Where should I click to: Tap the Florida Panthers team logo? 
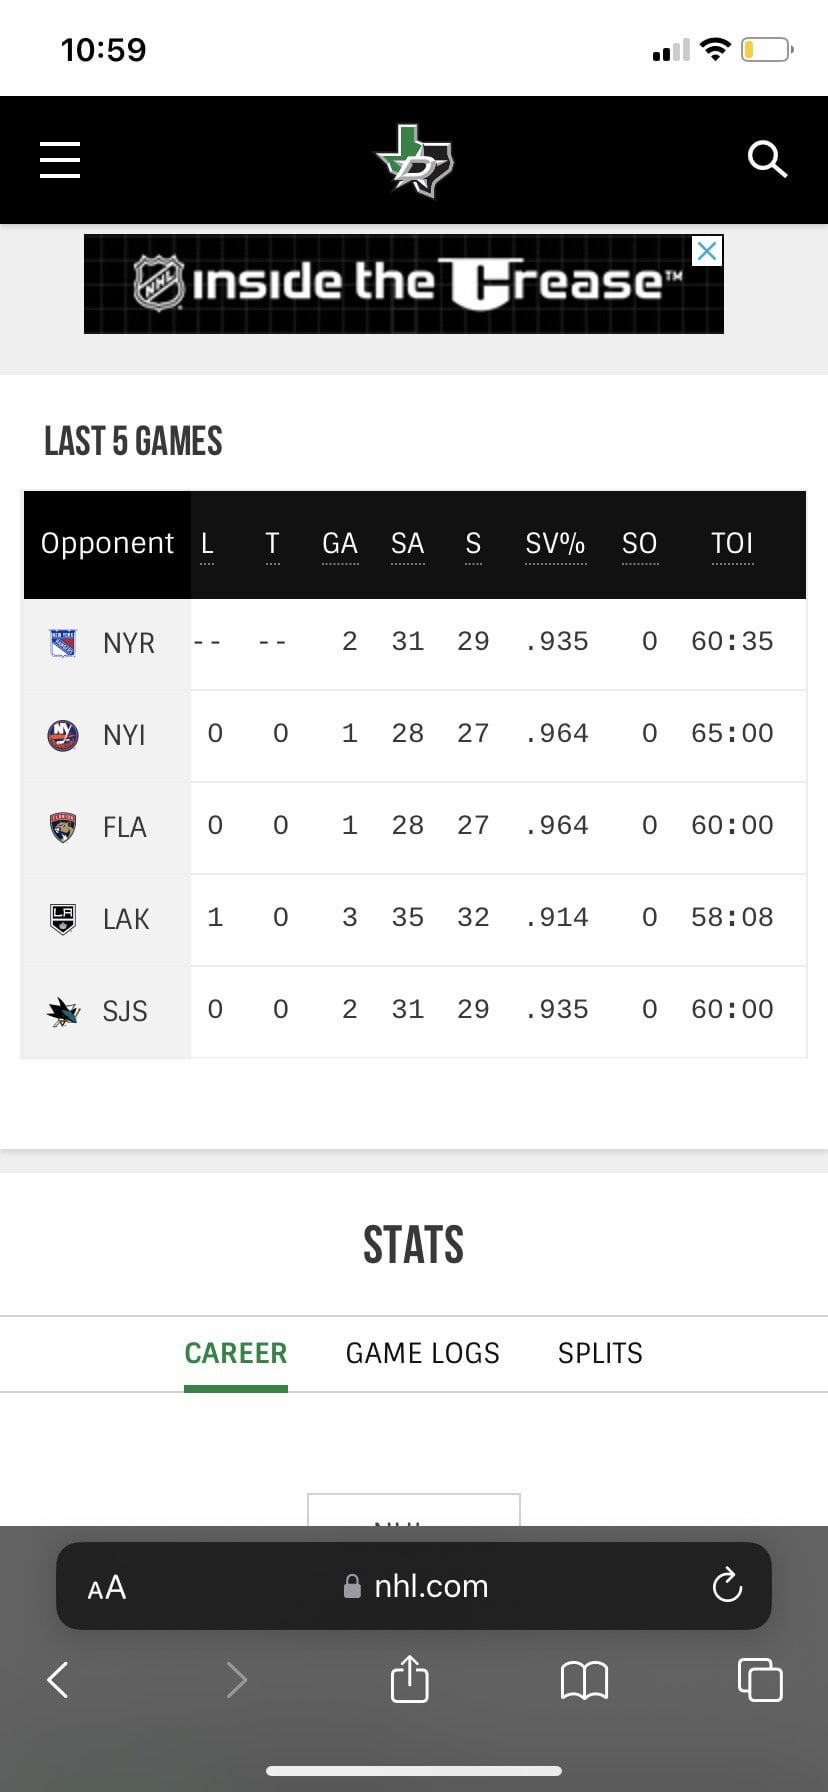coord(63,827)
